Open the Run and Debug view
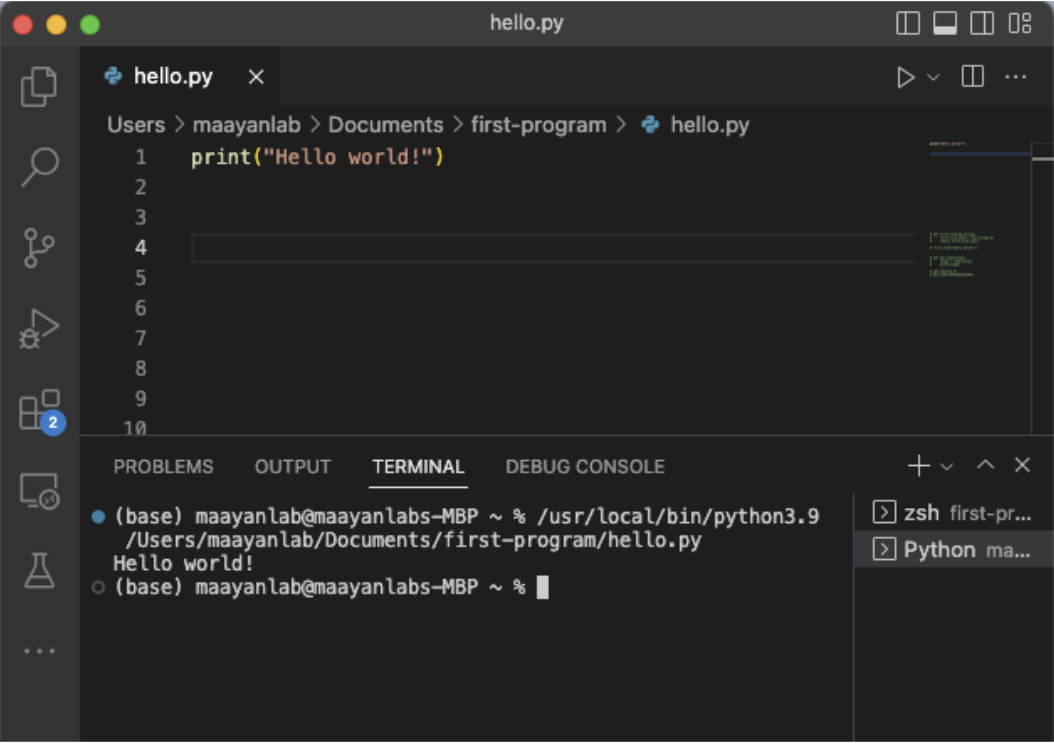 (39, 329)
